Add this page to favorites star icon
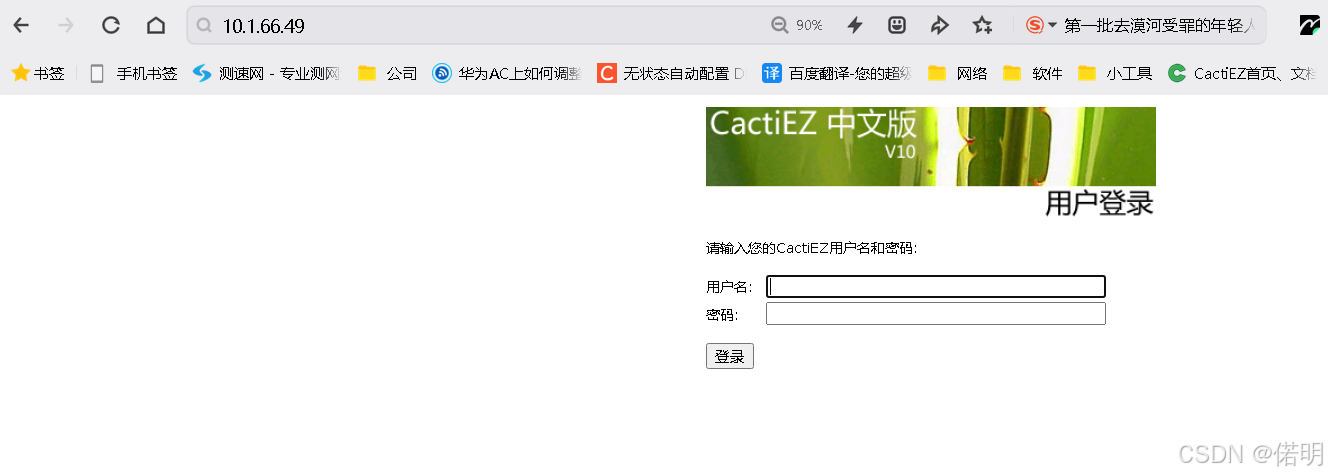Viewport: 1328px width, 476px height. point(983,25)
